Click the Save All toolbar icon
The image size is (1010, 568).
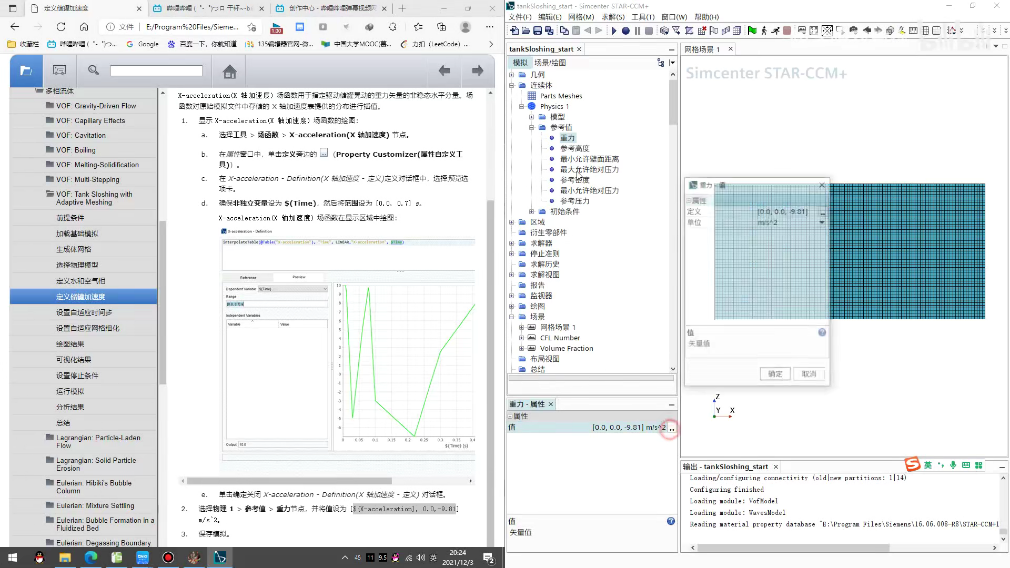[x=549, y=30]
